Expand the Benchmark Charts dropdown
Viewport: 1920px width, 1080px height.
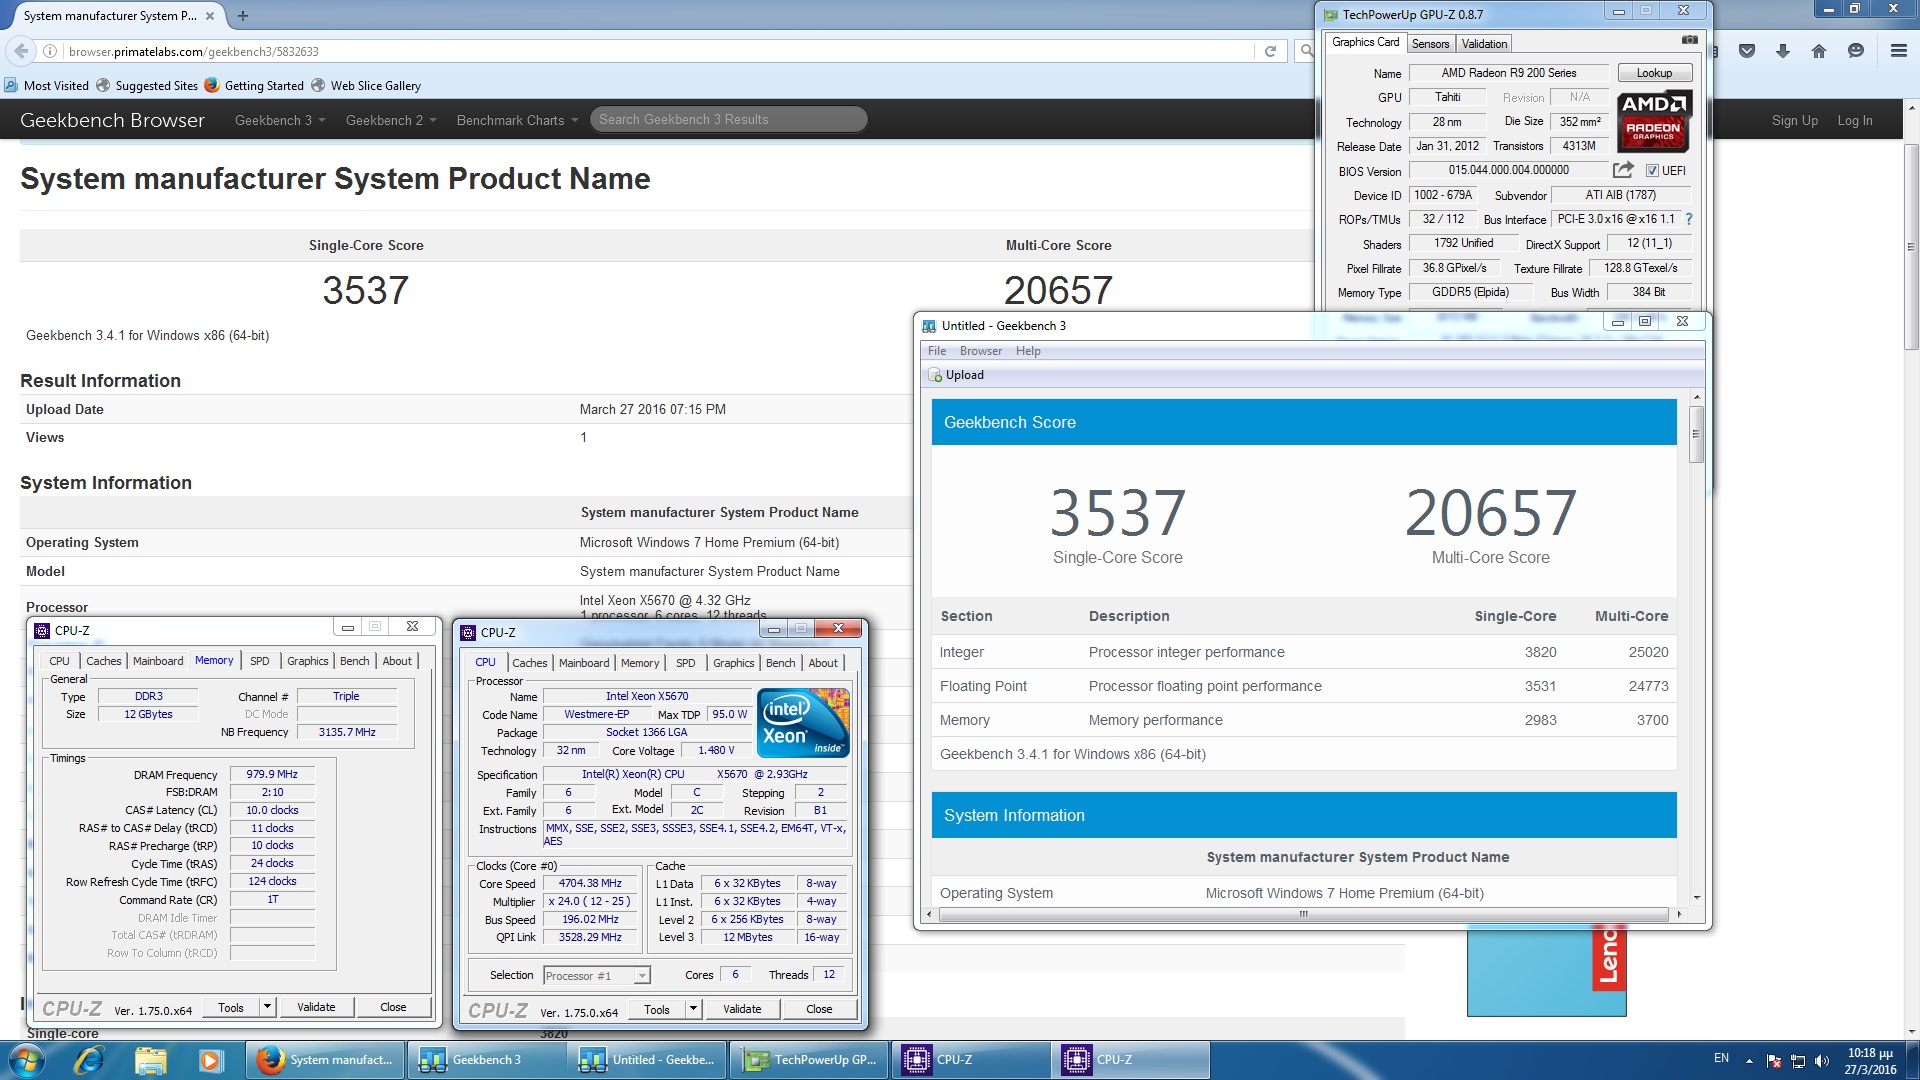[x=517, y=120]
